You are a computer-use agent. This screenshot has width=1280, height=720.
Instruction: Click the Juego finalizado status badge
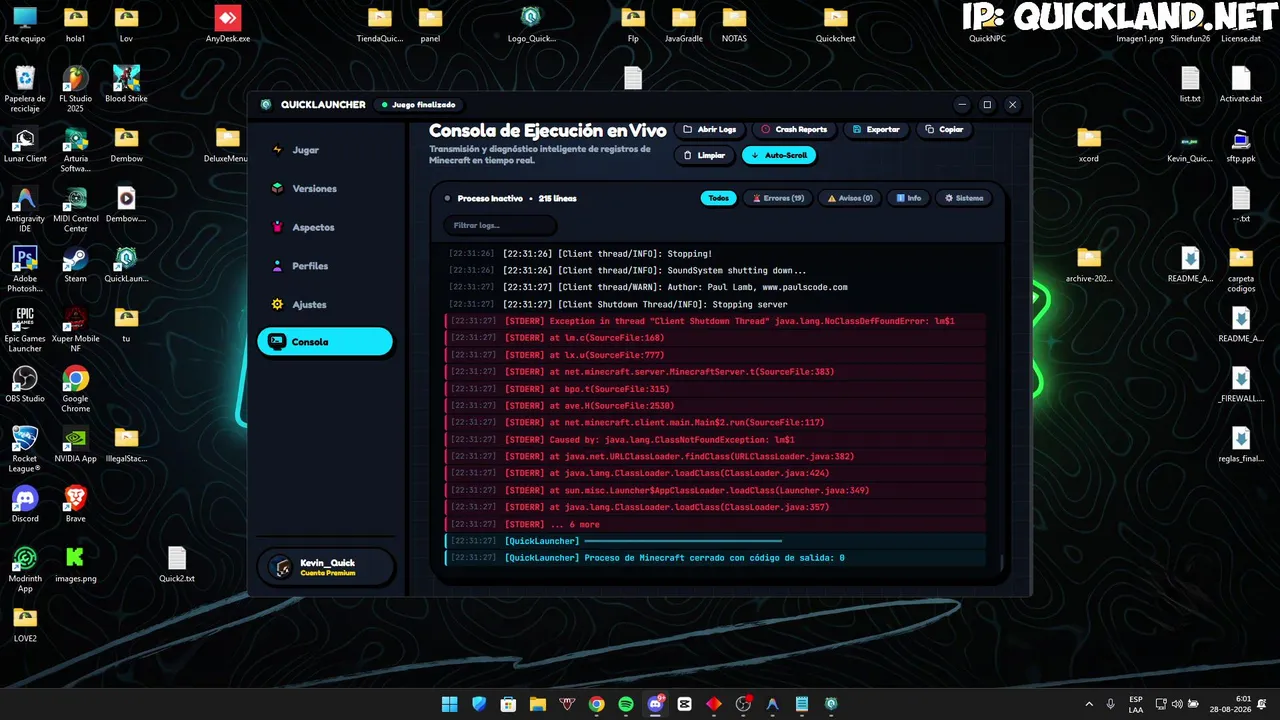coord(417,104)
